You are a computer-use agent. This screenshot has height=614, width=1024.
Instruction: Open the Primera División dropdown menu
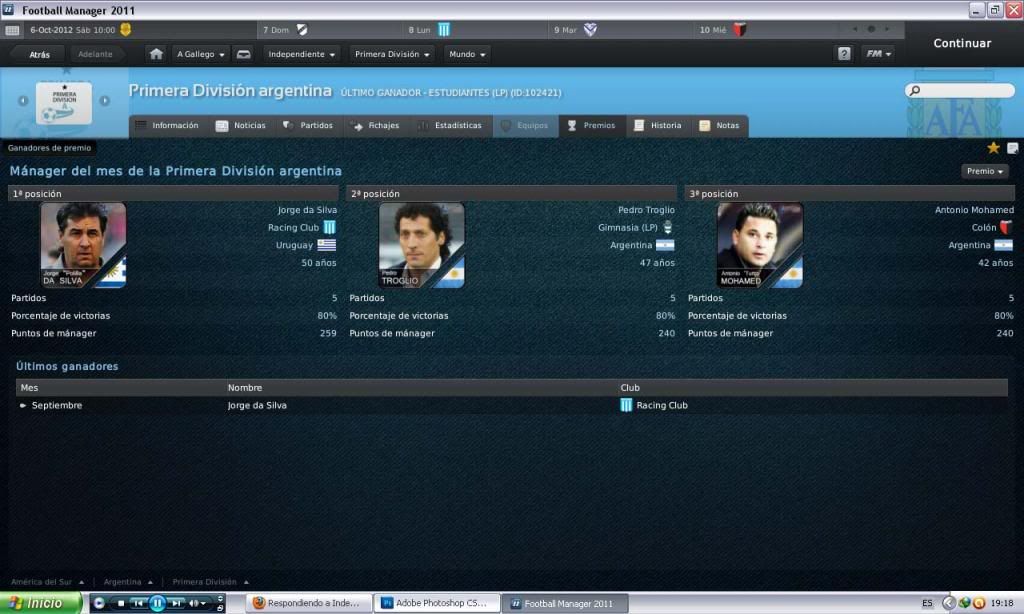coord(392,54)
